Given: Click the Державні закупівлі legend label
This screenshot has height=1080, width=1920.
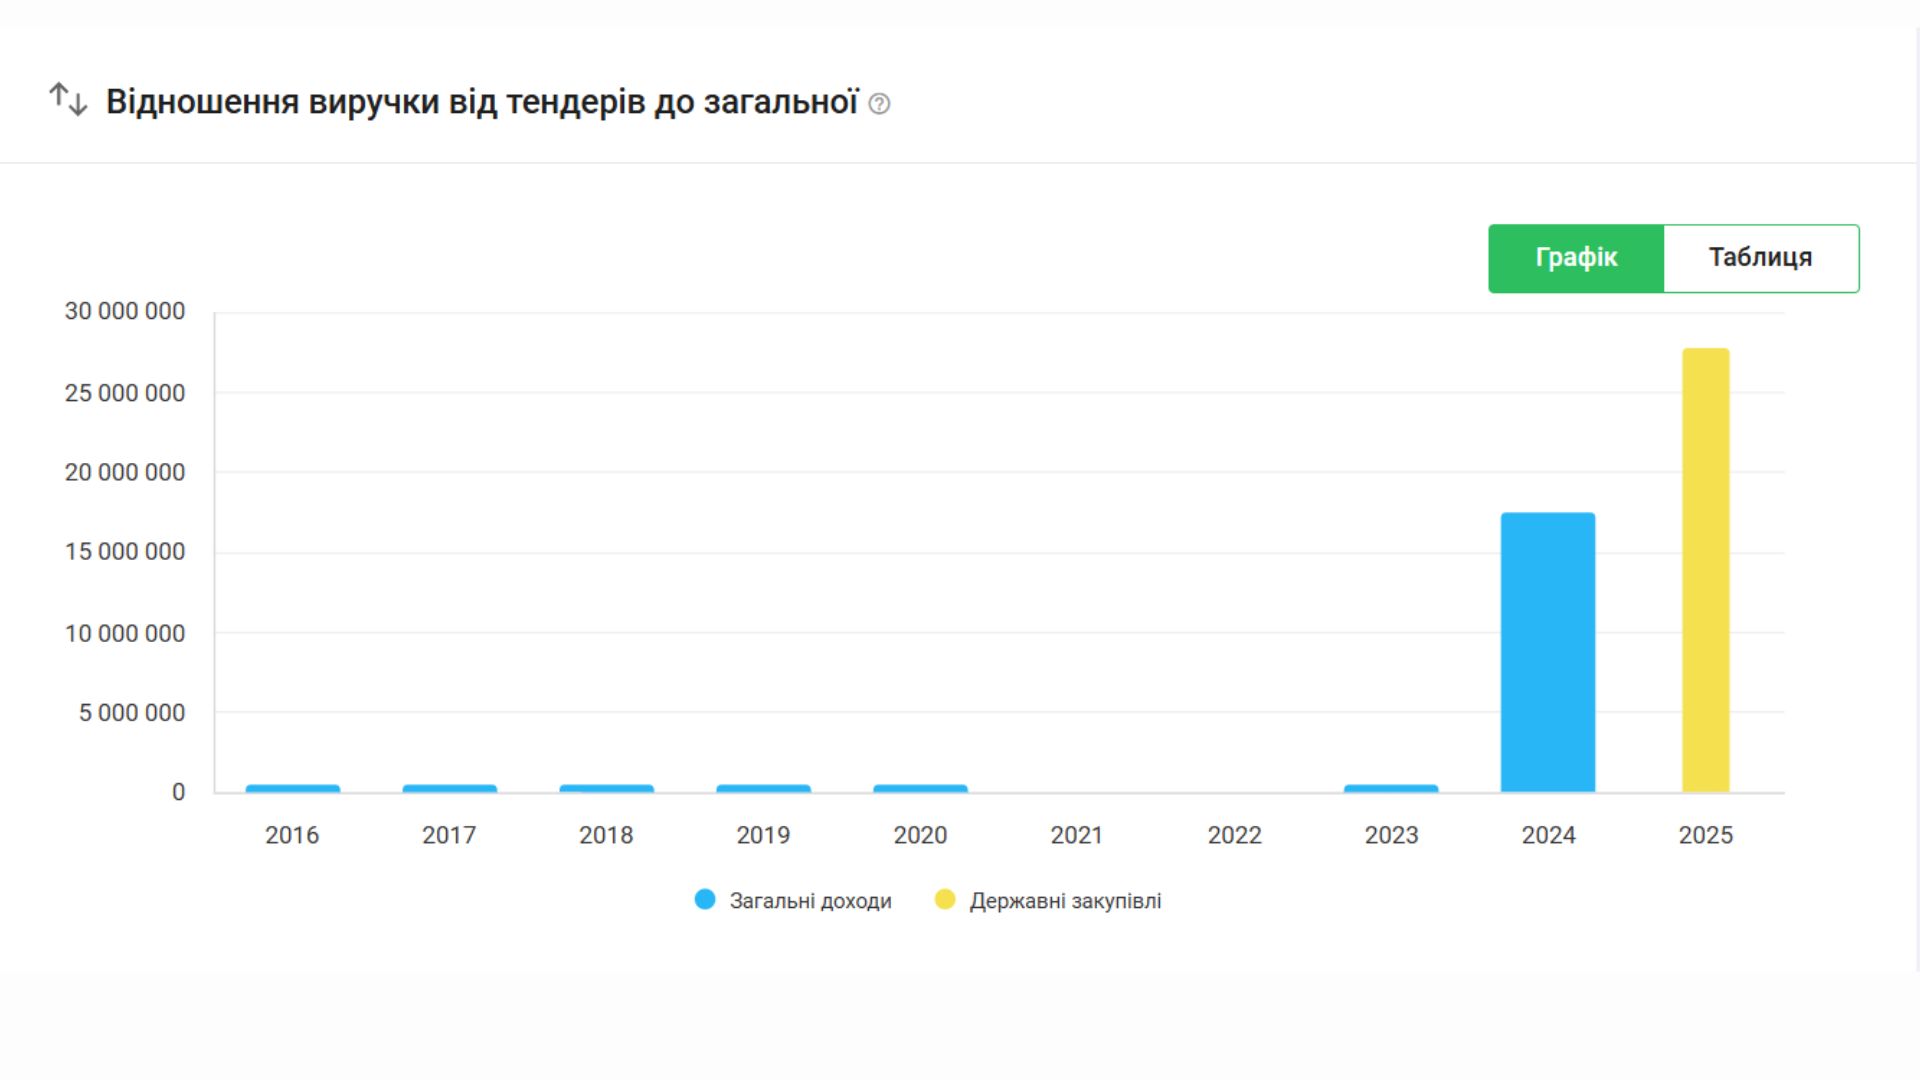Looking at the screenshot, I should point(1065,901).
